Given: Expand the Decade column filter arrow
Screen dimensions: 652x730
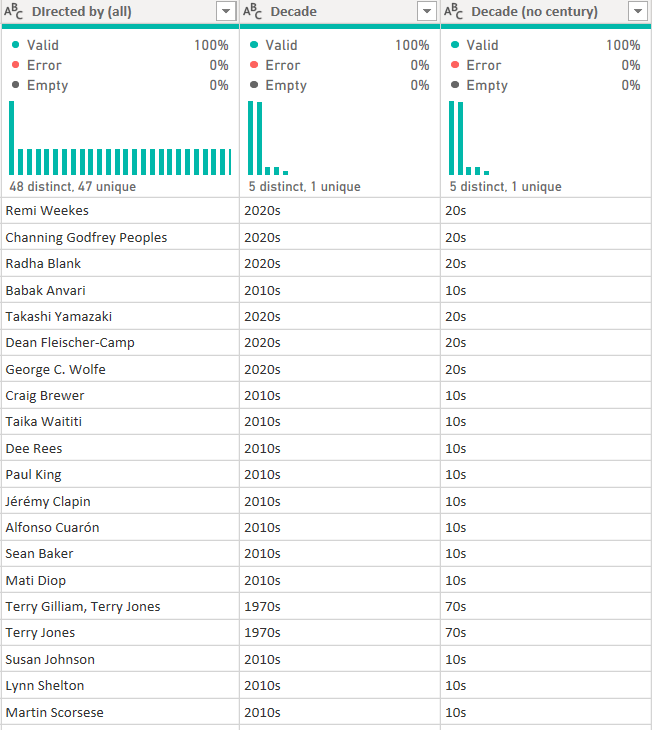Looking at the screenshot, I should click(x=427, y=12).
